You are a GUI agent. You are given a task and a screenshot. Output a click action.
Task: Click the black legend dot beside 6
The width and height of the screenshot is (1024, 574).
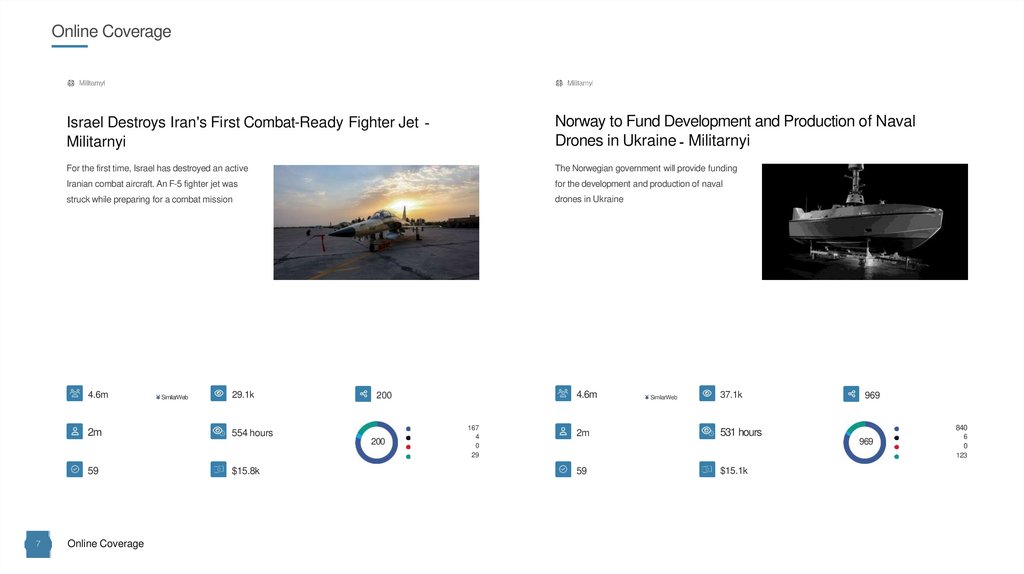[897, 438]
